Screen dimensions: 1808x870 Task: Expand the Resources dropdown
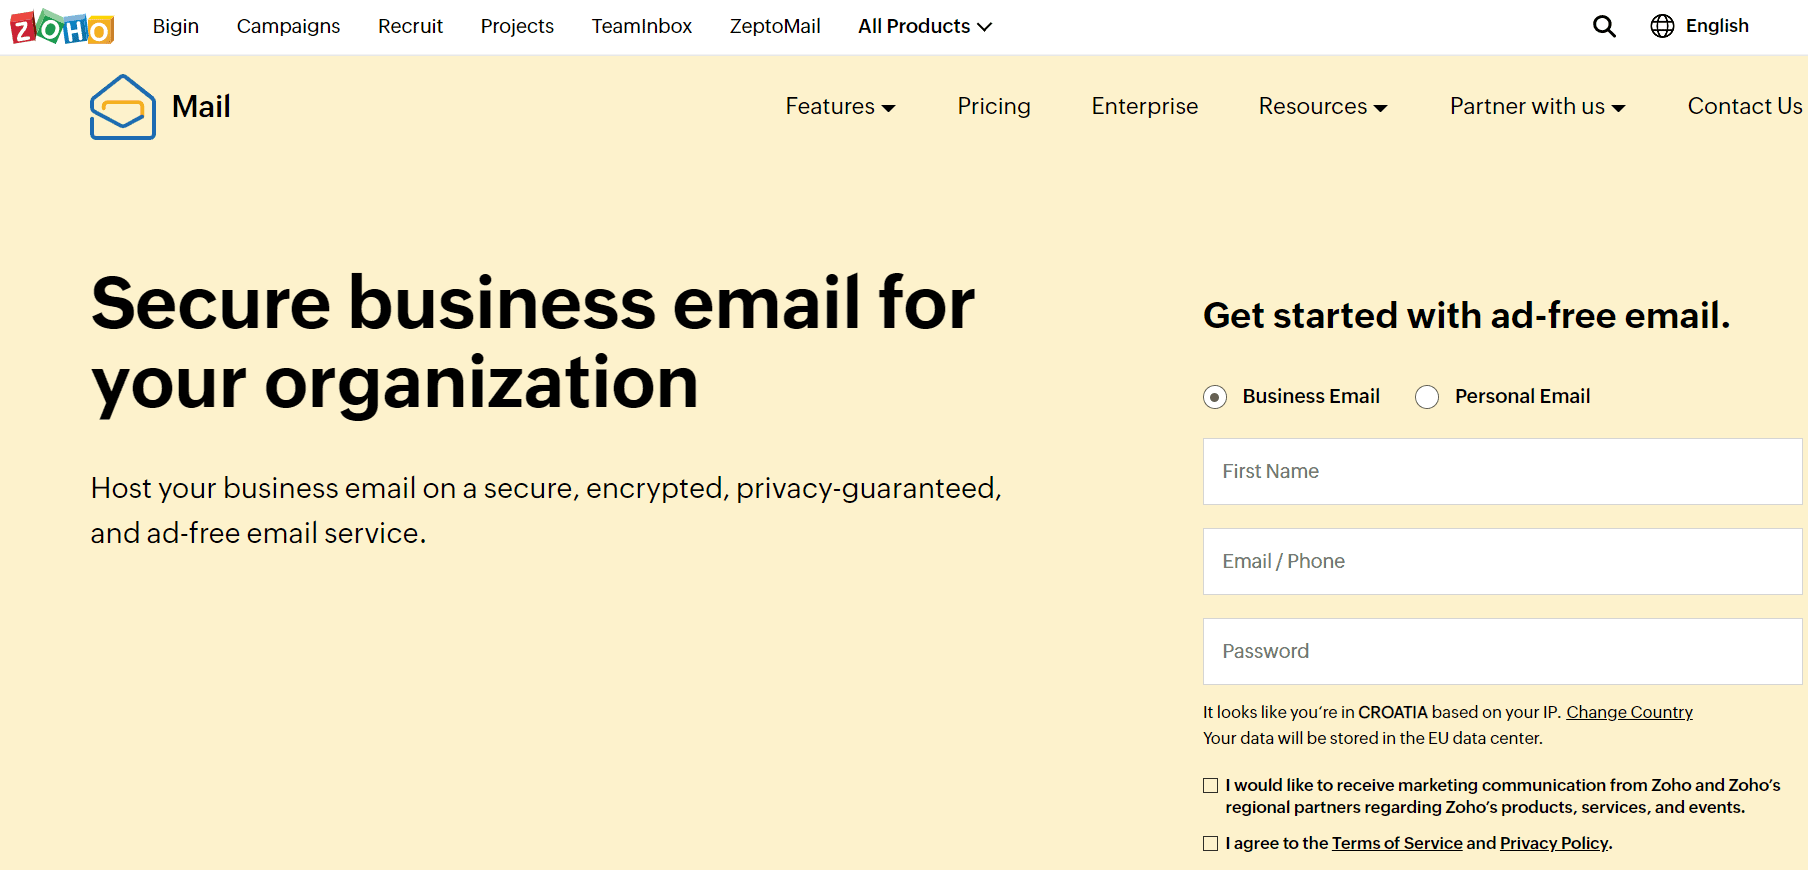click(x=1321, y=106)
